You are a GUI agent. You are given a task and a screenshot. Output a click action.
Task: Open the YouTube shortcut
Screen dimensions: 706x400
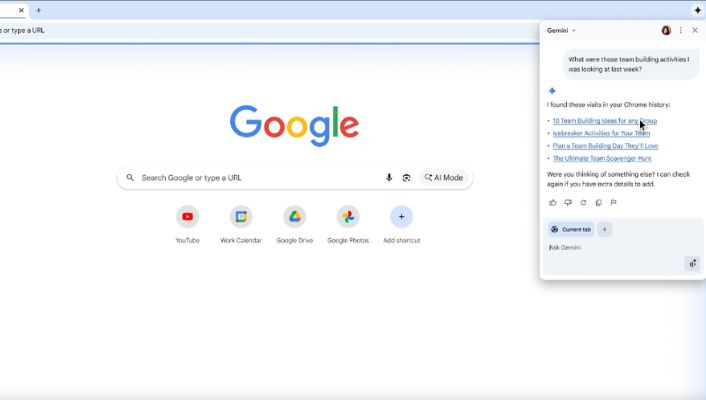point(187,217)
